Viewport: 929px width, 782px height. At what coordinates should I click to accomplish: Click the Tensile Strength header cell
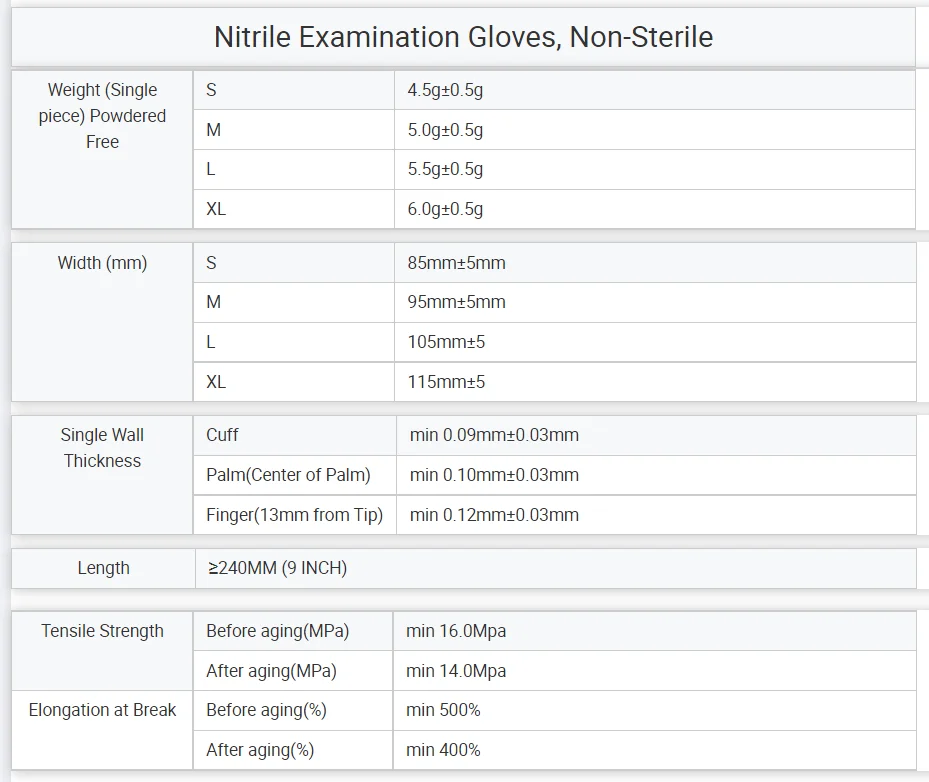pos(102,650)
